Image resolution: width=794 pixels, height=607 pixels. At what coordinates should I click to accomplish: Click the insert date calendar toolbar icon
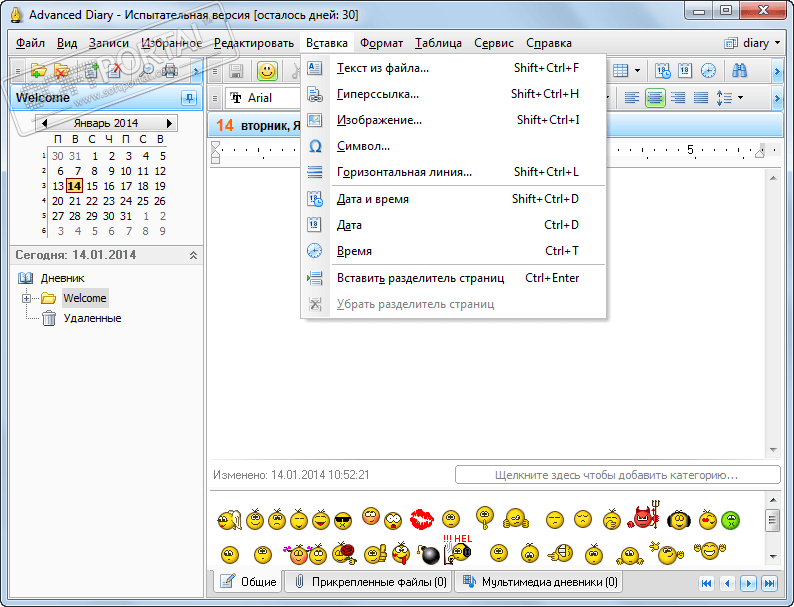pos(685,71)
